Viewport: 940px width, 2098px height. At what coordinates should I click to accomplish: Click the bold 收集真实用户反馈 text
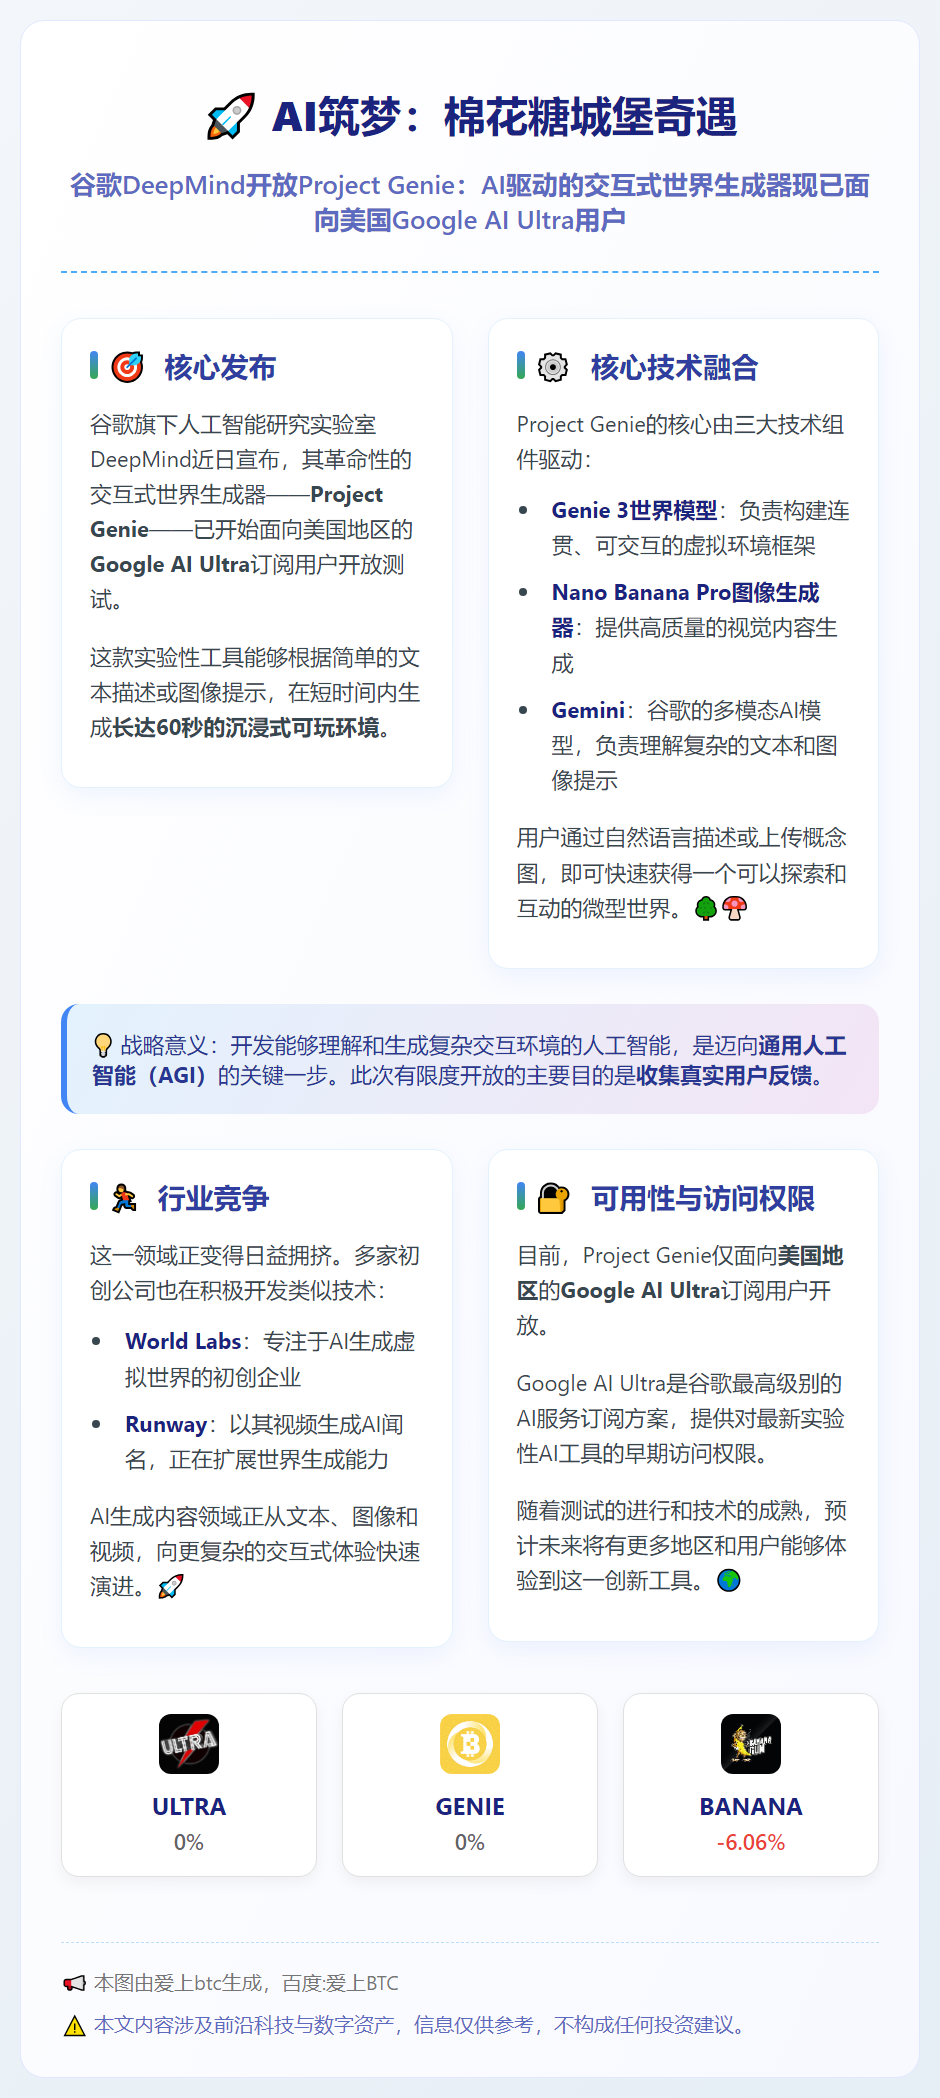pos(724,1076)
